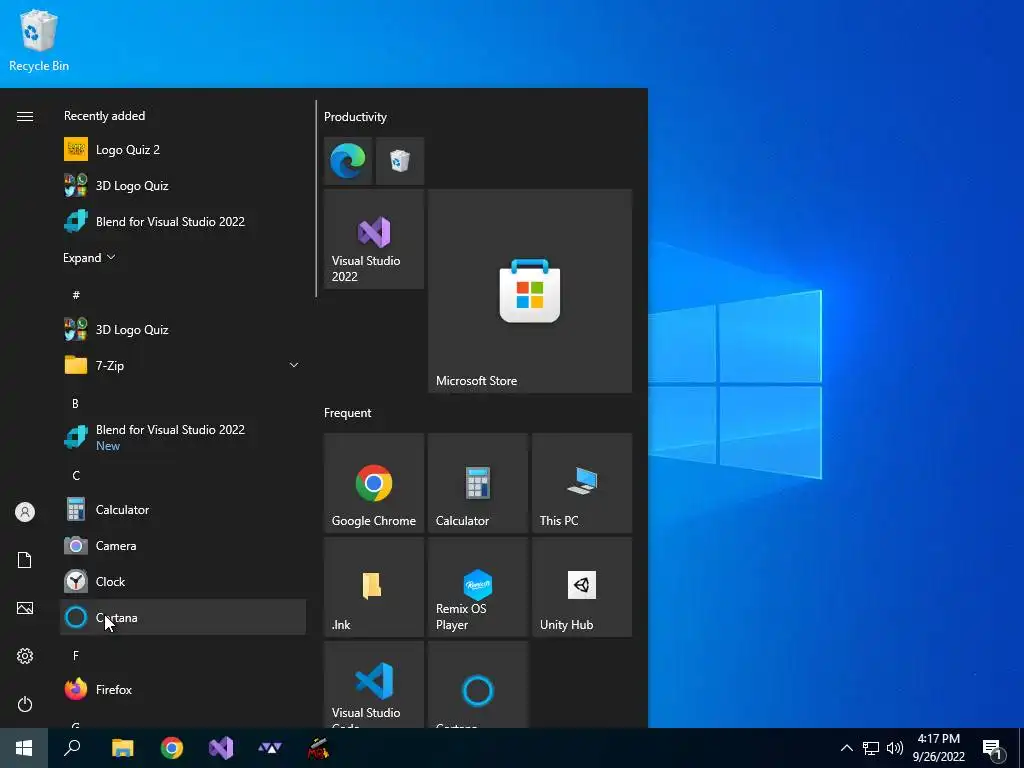Open the Clock app

(183, 581)
